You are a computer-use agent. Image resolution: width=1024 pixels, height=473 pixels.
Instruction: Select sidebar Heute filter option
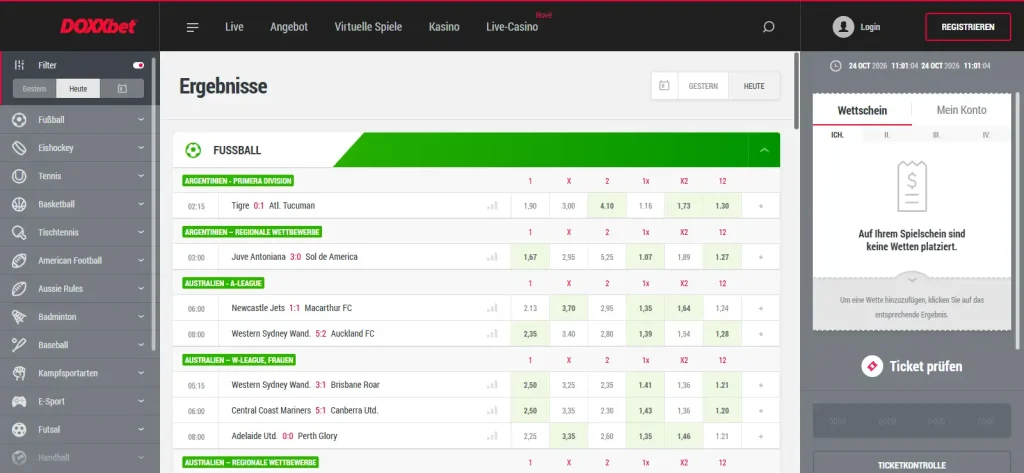[78, 88]
